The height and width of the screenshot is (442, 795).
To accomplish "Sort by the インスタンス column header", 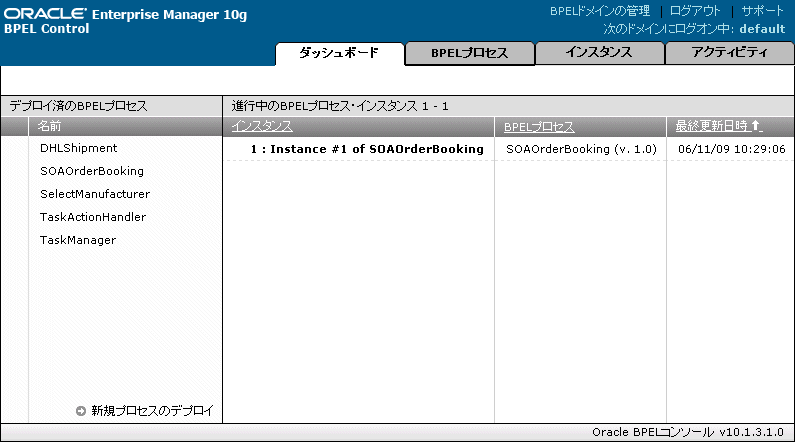I will click(x=262, y=126).
